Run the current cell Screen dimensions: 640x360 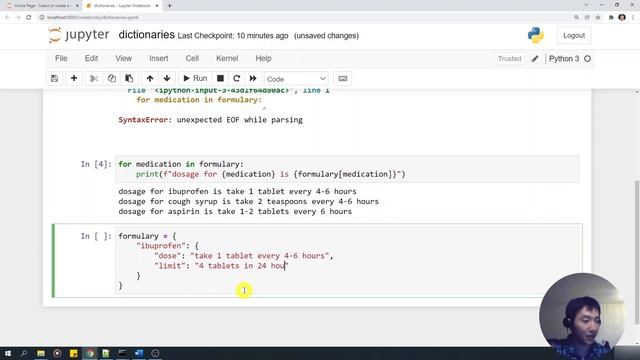point(195,78)
